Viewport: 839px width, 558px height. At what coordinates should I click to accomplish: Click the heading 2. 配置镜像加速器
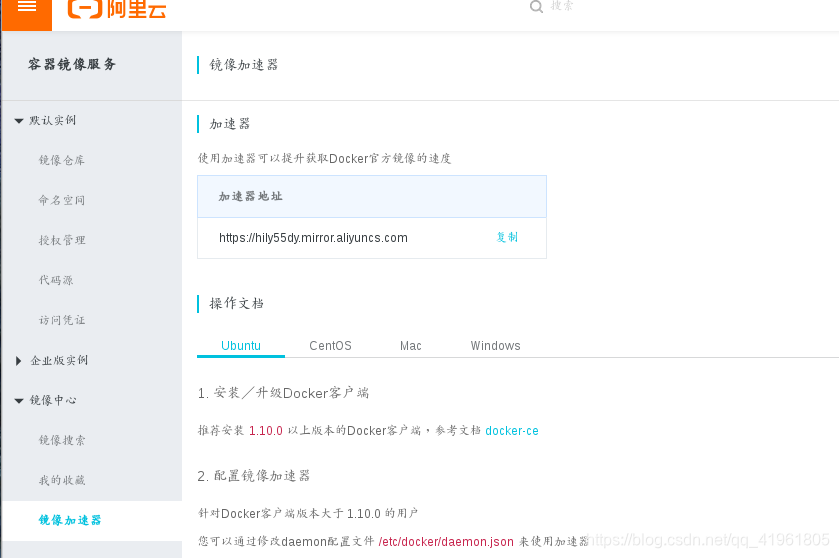[254, 476]
